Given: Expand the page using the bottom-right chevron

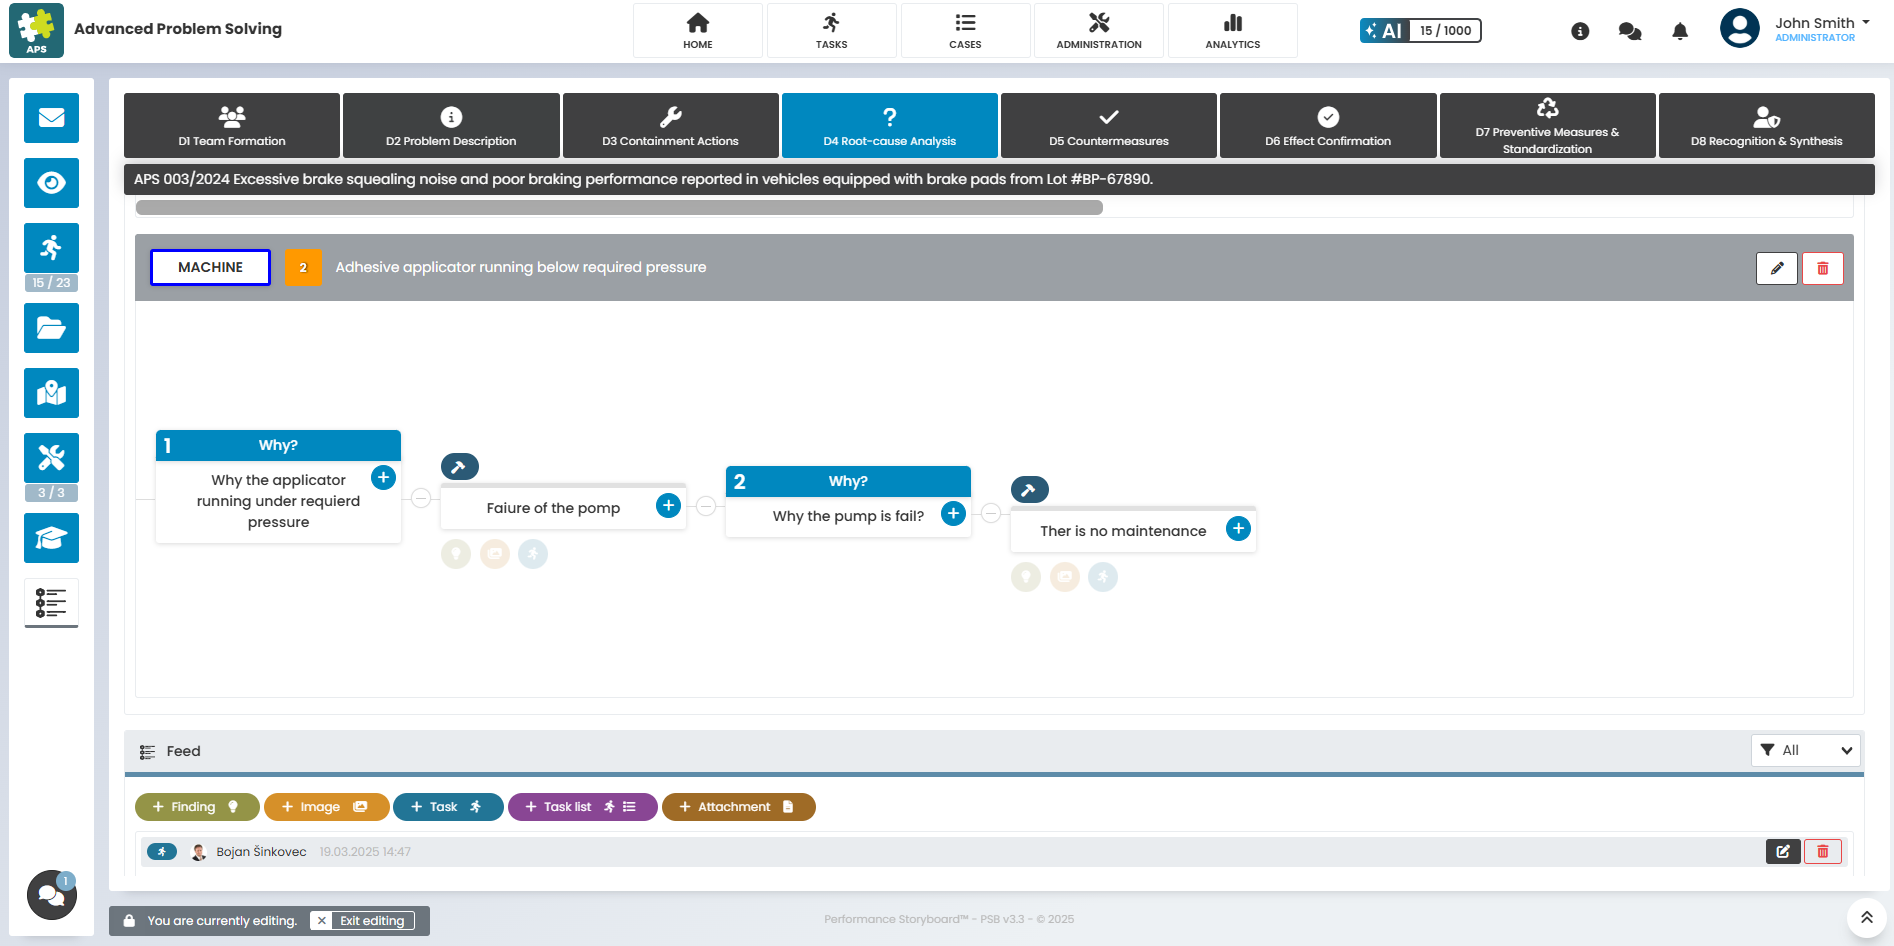Looking at the screenshot, I should point(1866,916).
